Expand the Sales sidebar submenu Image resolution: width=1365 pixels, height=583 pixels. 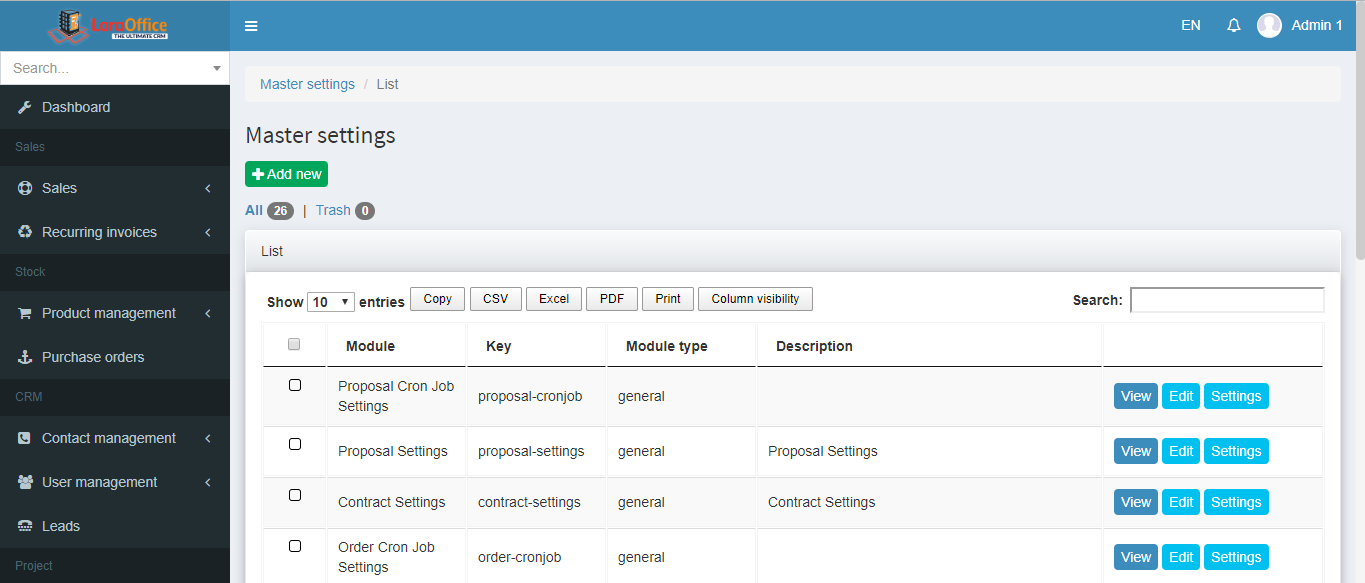[114, 188]
